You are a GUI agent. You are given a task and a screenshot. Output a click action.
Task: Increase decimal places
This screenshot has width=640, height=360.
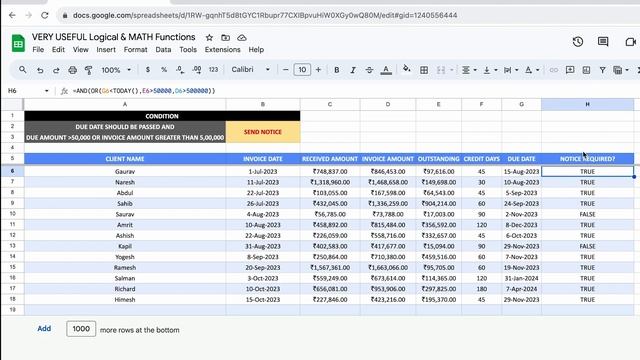coord(197,70)
